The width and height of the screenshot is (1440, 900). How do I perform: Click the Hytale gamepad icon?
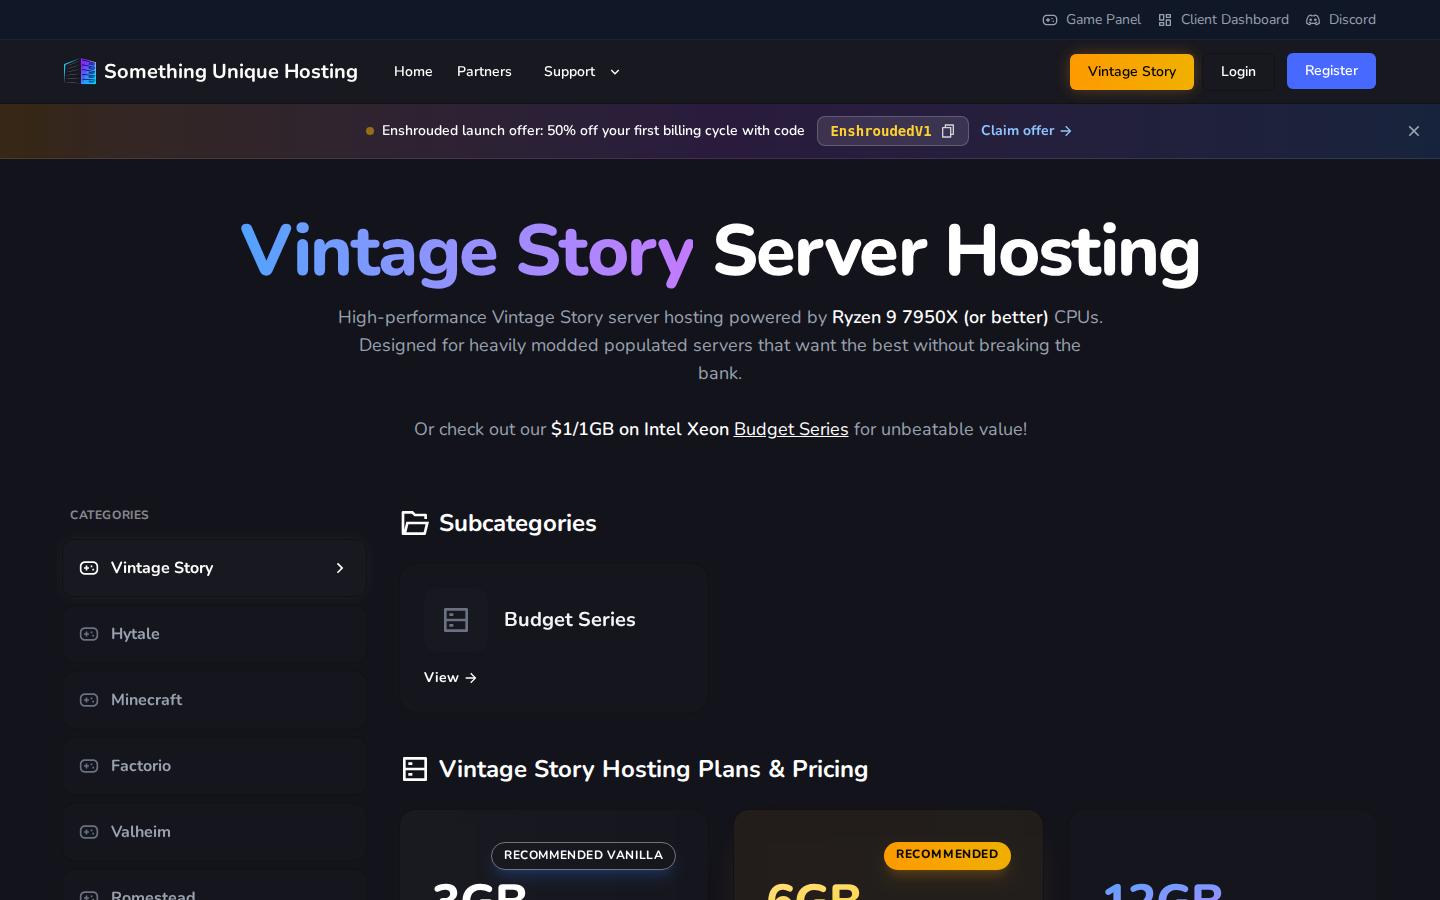89,634
